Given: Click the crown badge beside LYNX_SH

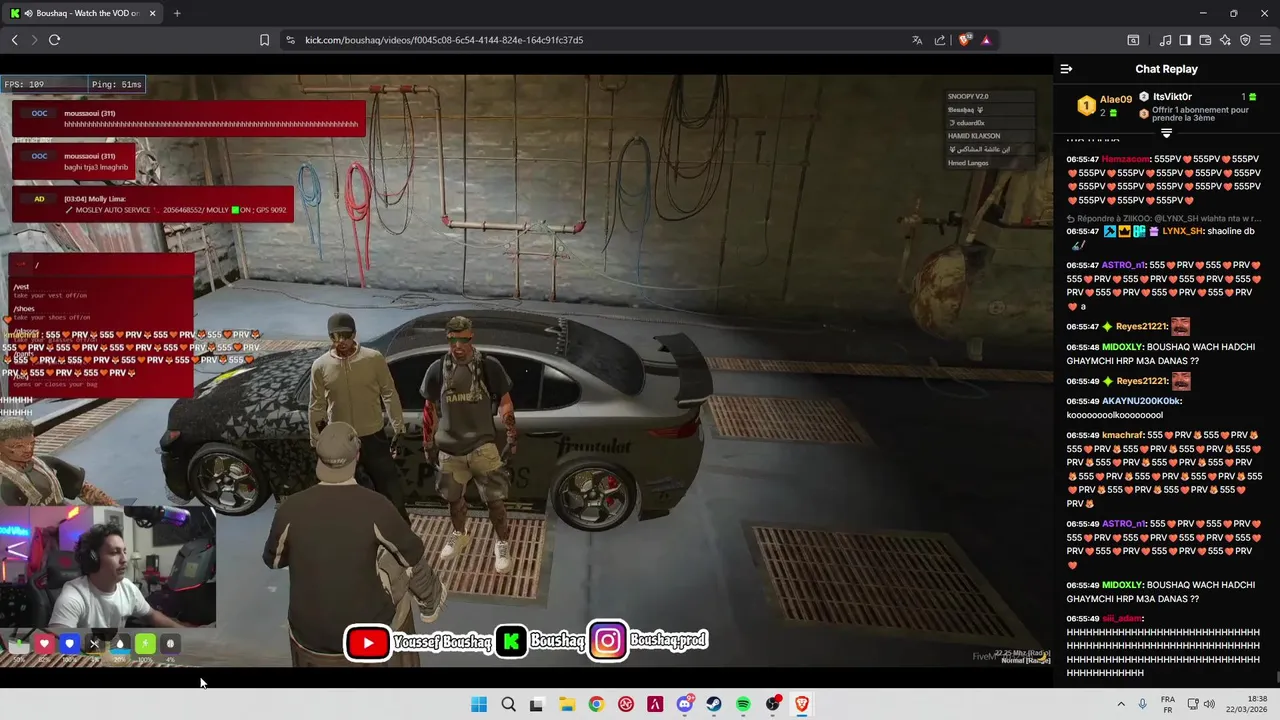Looking at the screenshot, I should point(1124,231).
